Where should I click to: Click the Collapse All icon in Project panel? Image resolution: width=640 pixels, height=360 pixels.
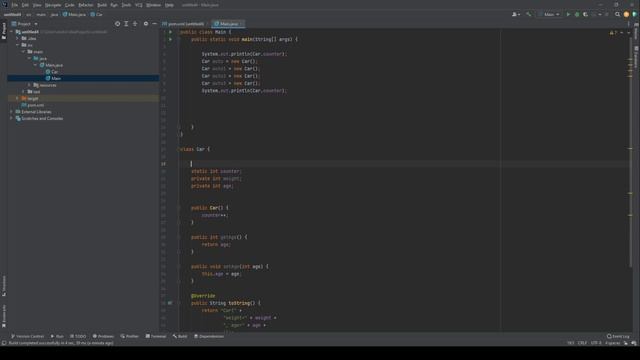click(135, 24)
